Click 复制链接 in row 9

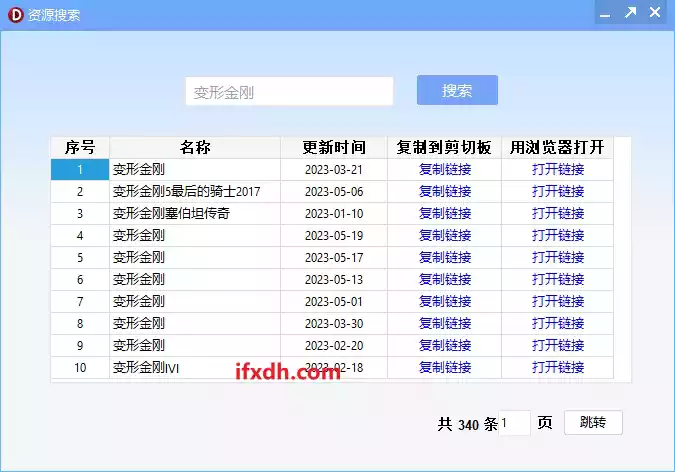tap(445, 345)
